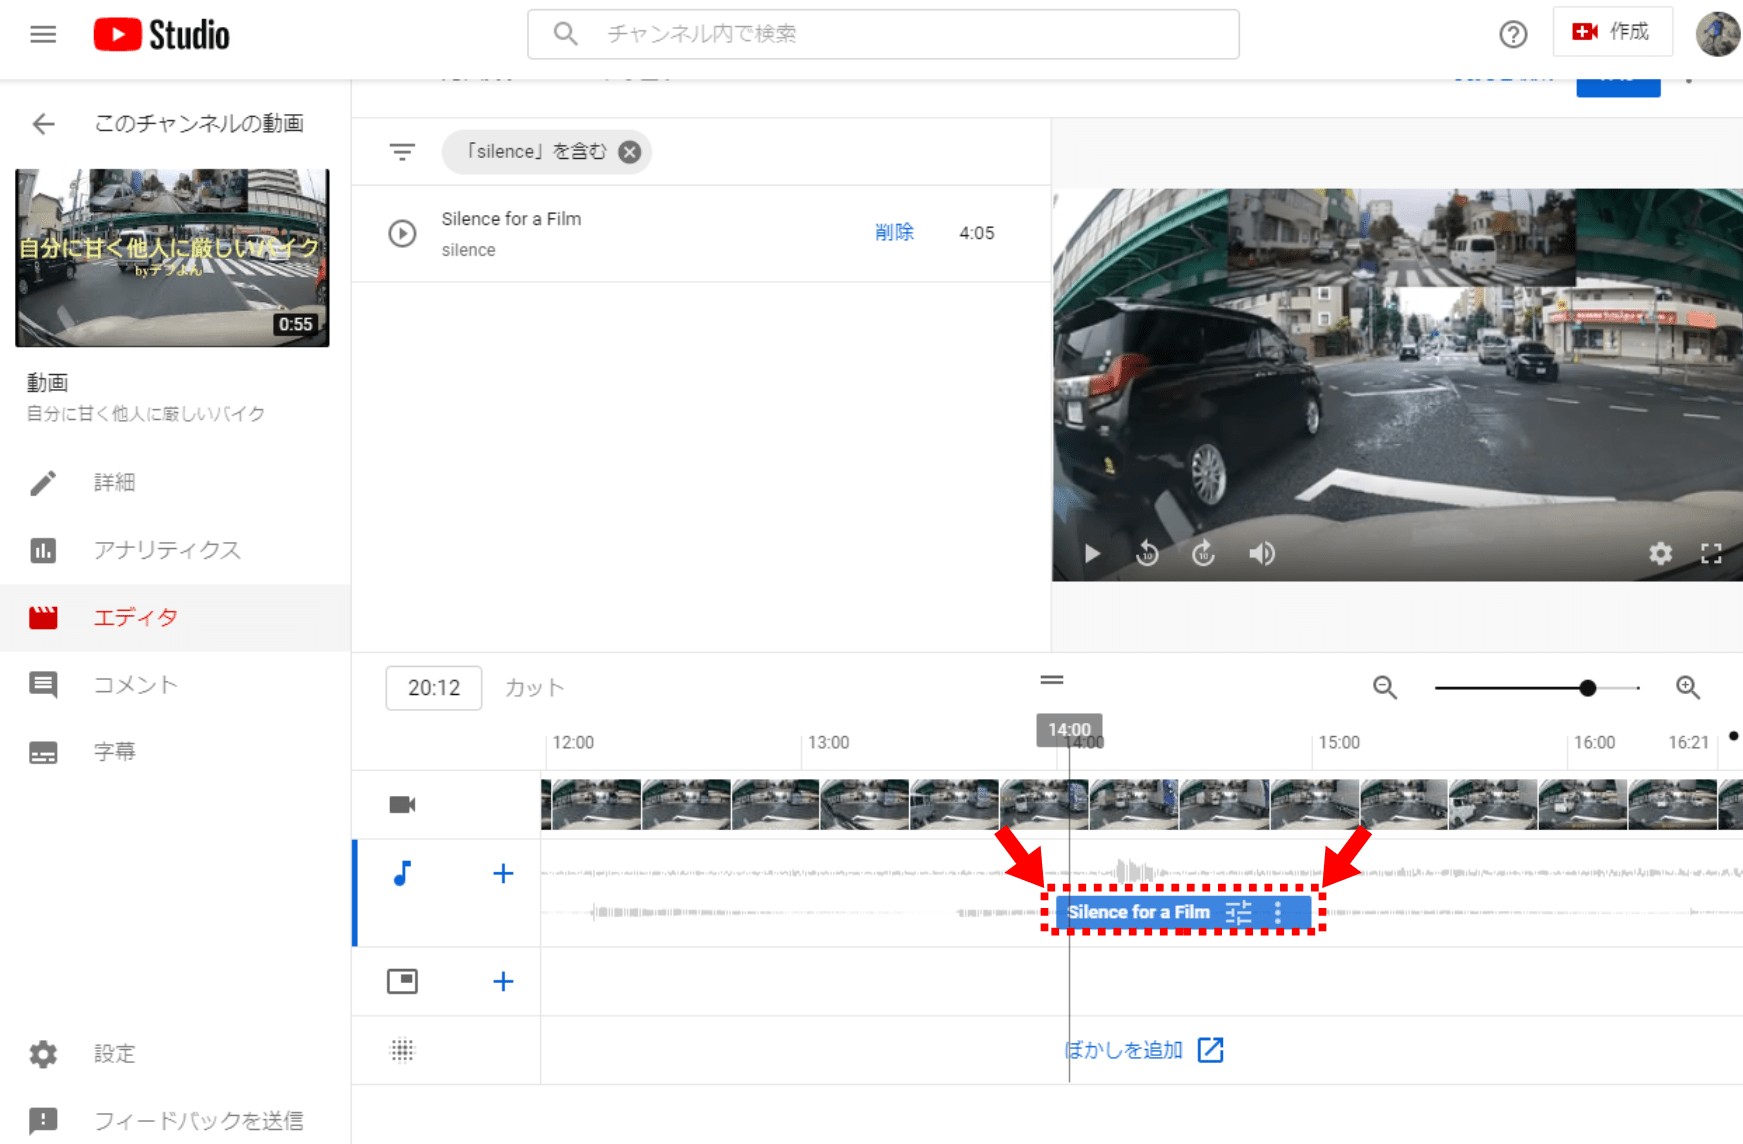Zoom in the timeline

[x=1688, y=687]
